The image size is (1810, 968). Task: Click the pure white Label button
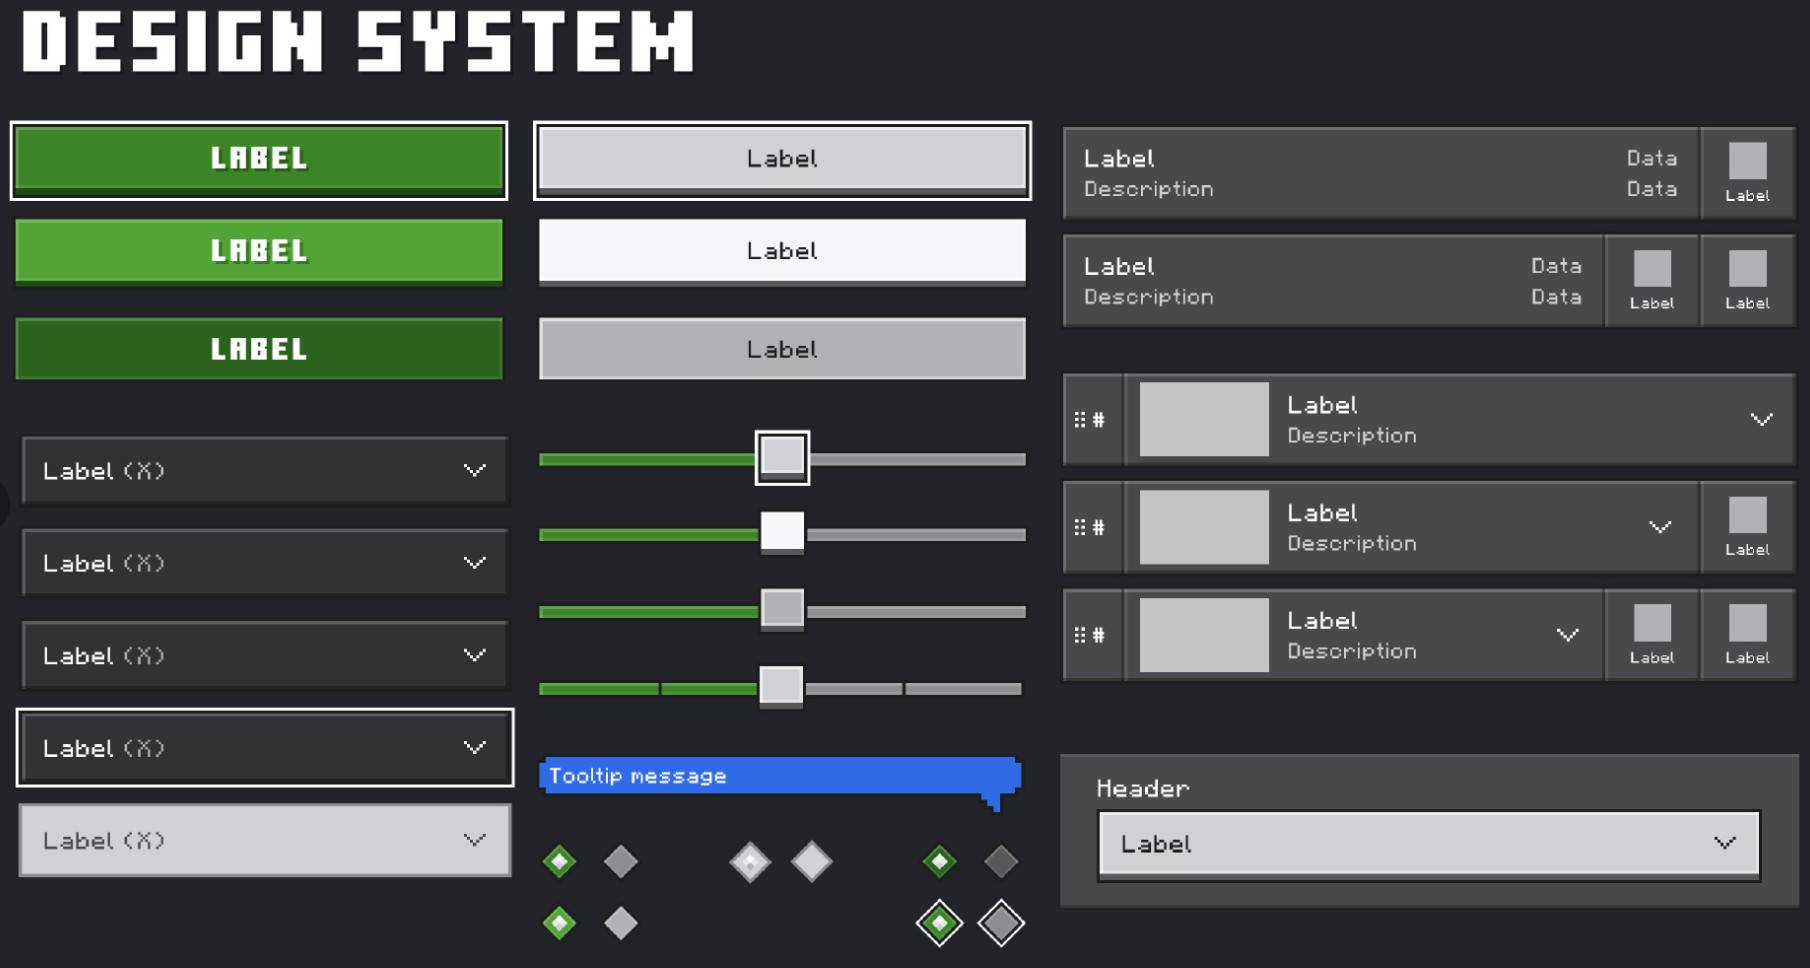(782, 251)
